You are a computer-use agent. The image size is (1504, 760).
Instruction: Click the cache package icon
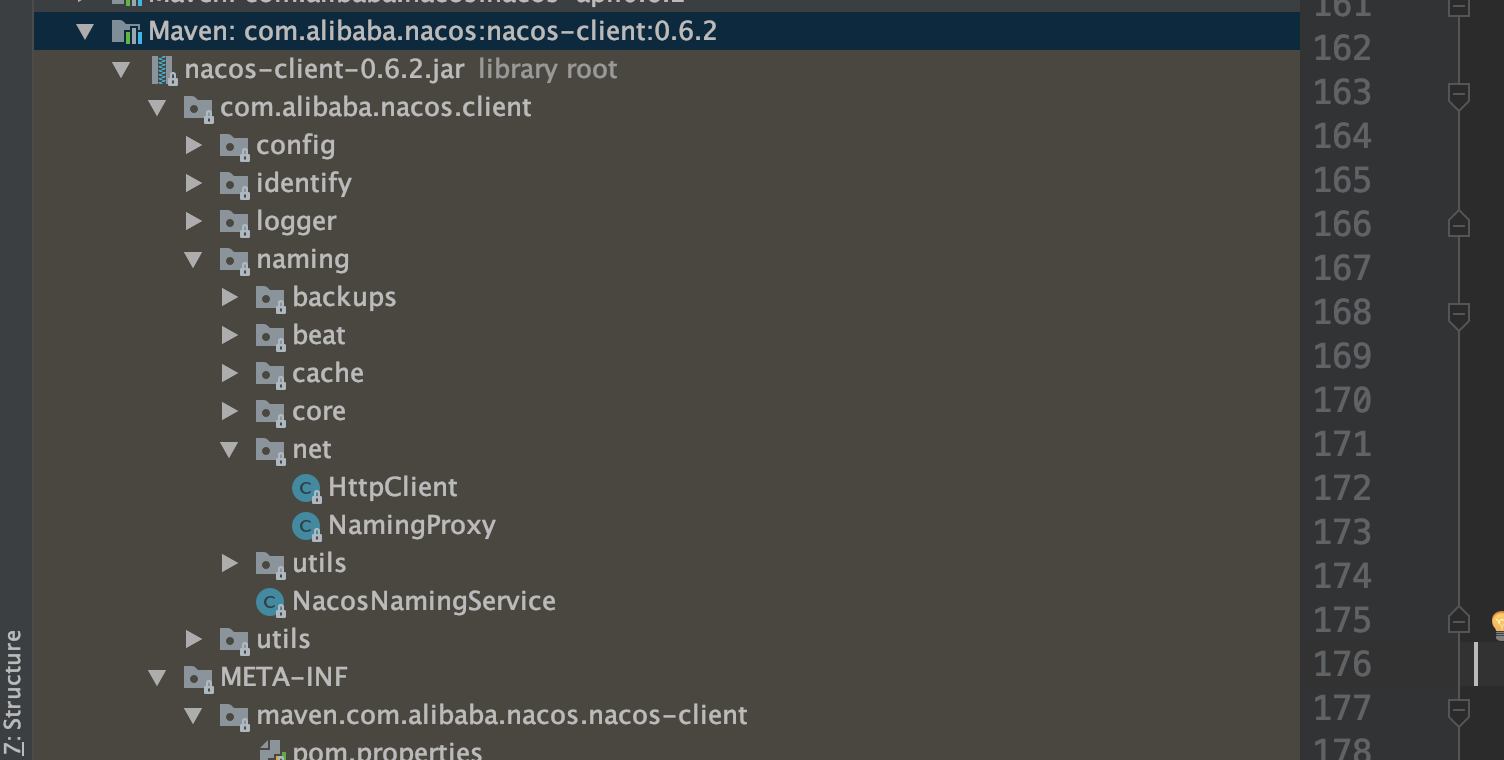point(269,373)
